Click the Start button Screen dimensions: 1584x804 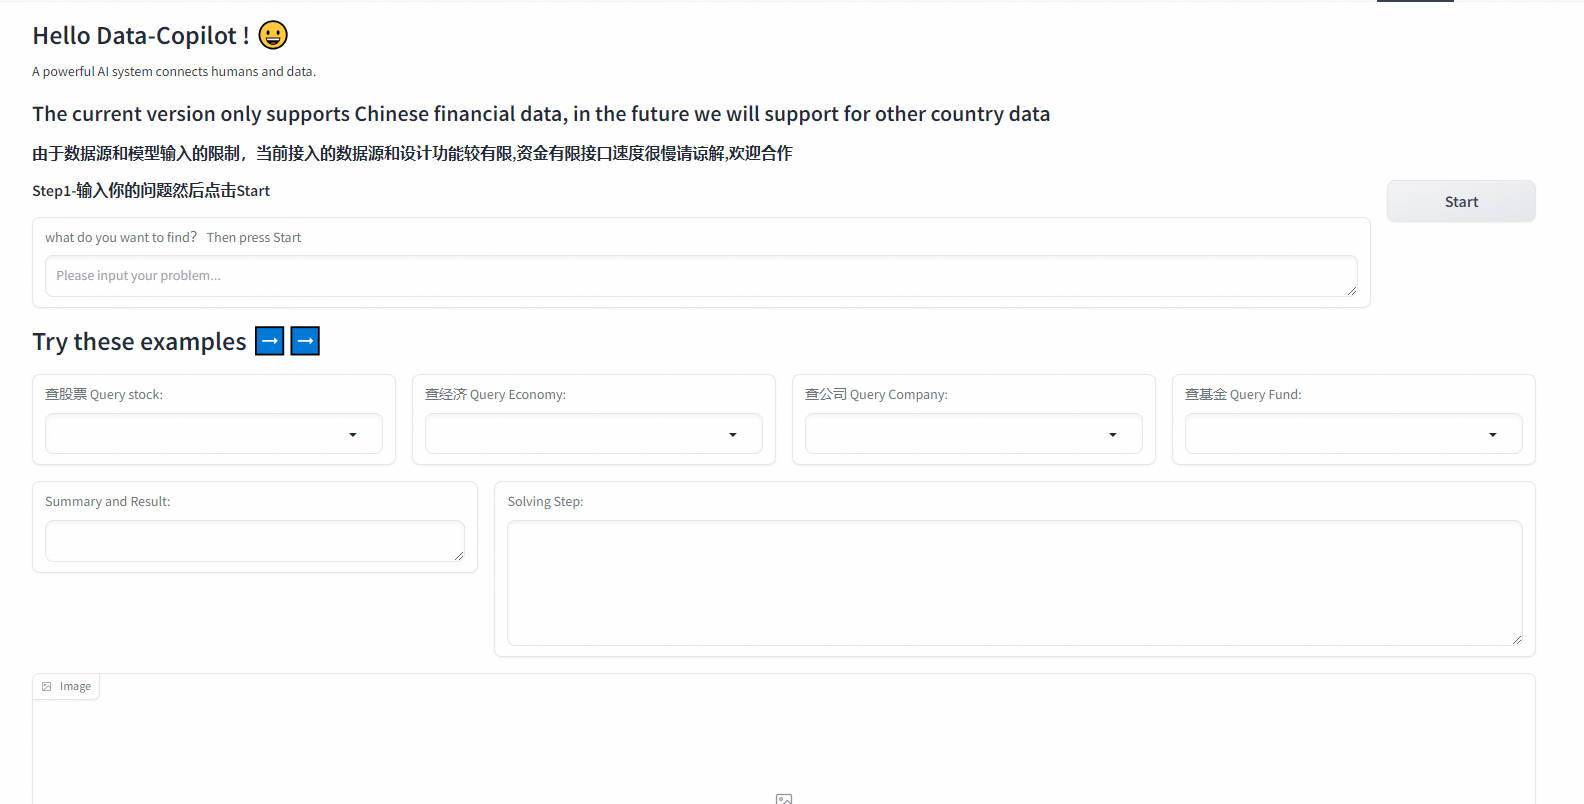click(1461, 201)
